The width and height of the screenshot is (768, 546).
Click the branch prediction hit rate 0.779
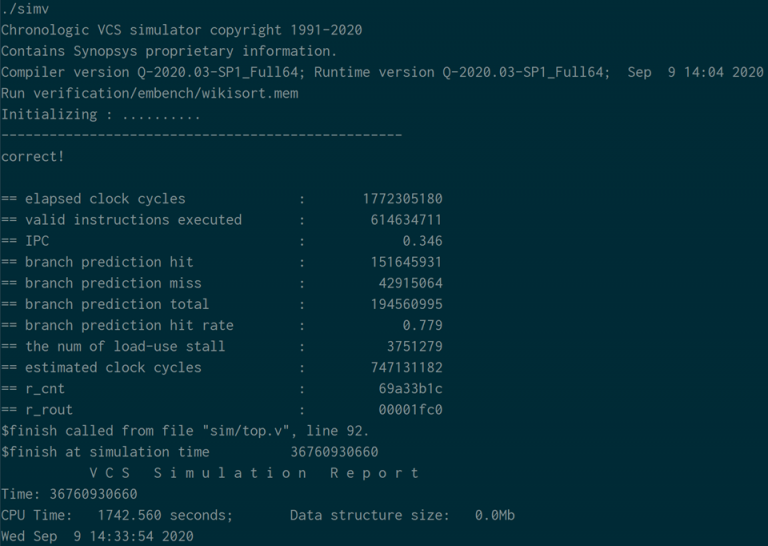point(422,325)
